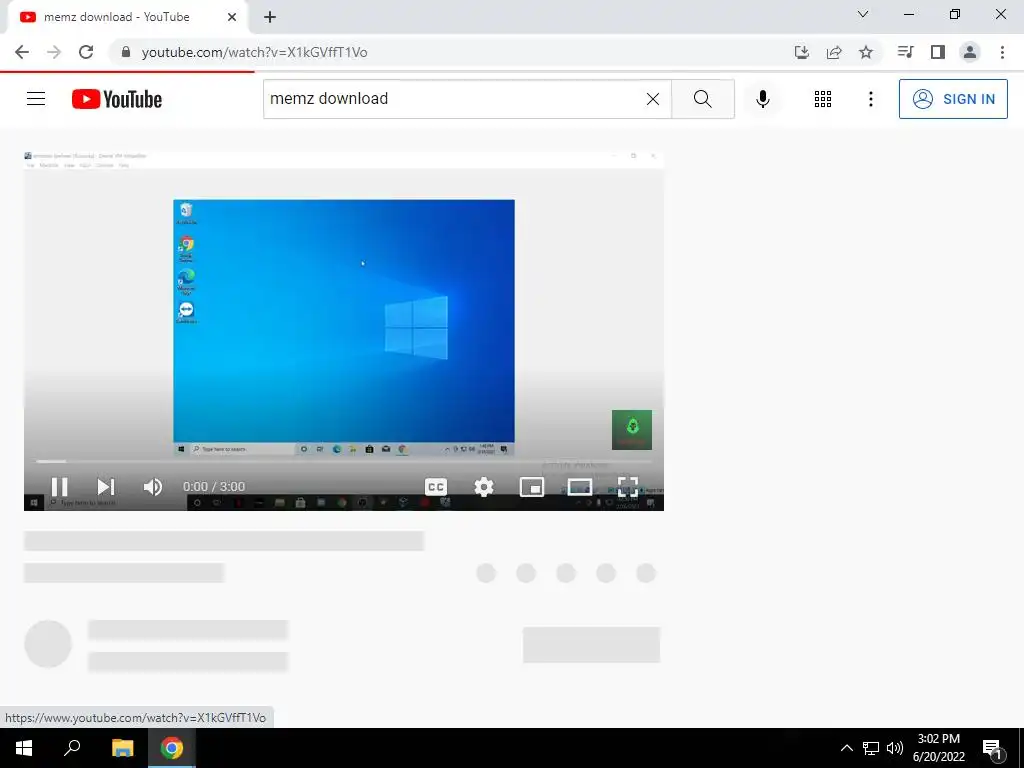Toggle Chrome side panel
This screenshot has width=1024, height=768.
(x=938, y=52)
